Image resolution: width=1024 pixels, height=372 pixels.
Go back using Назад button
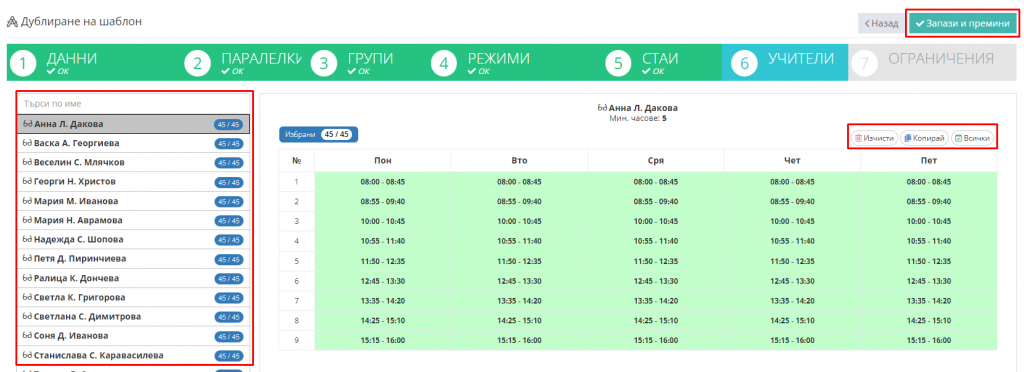pyautogui.click(x=881, y=23)
